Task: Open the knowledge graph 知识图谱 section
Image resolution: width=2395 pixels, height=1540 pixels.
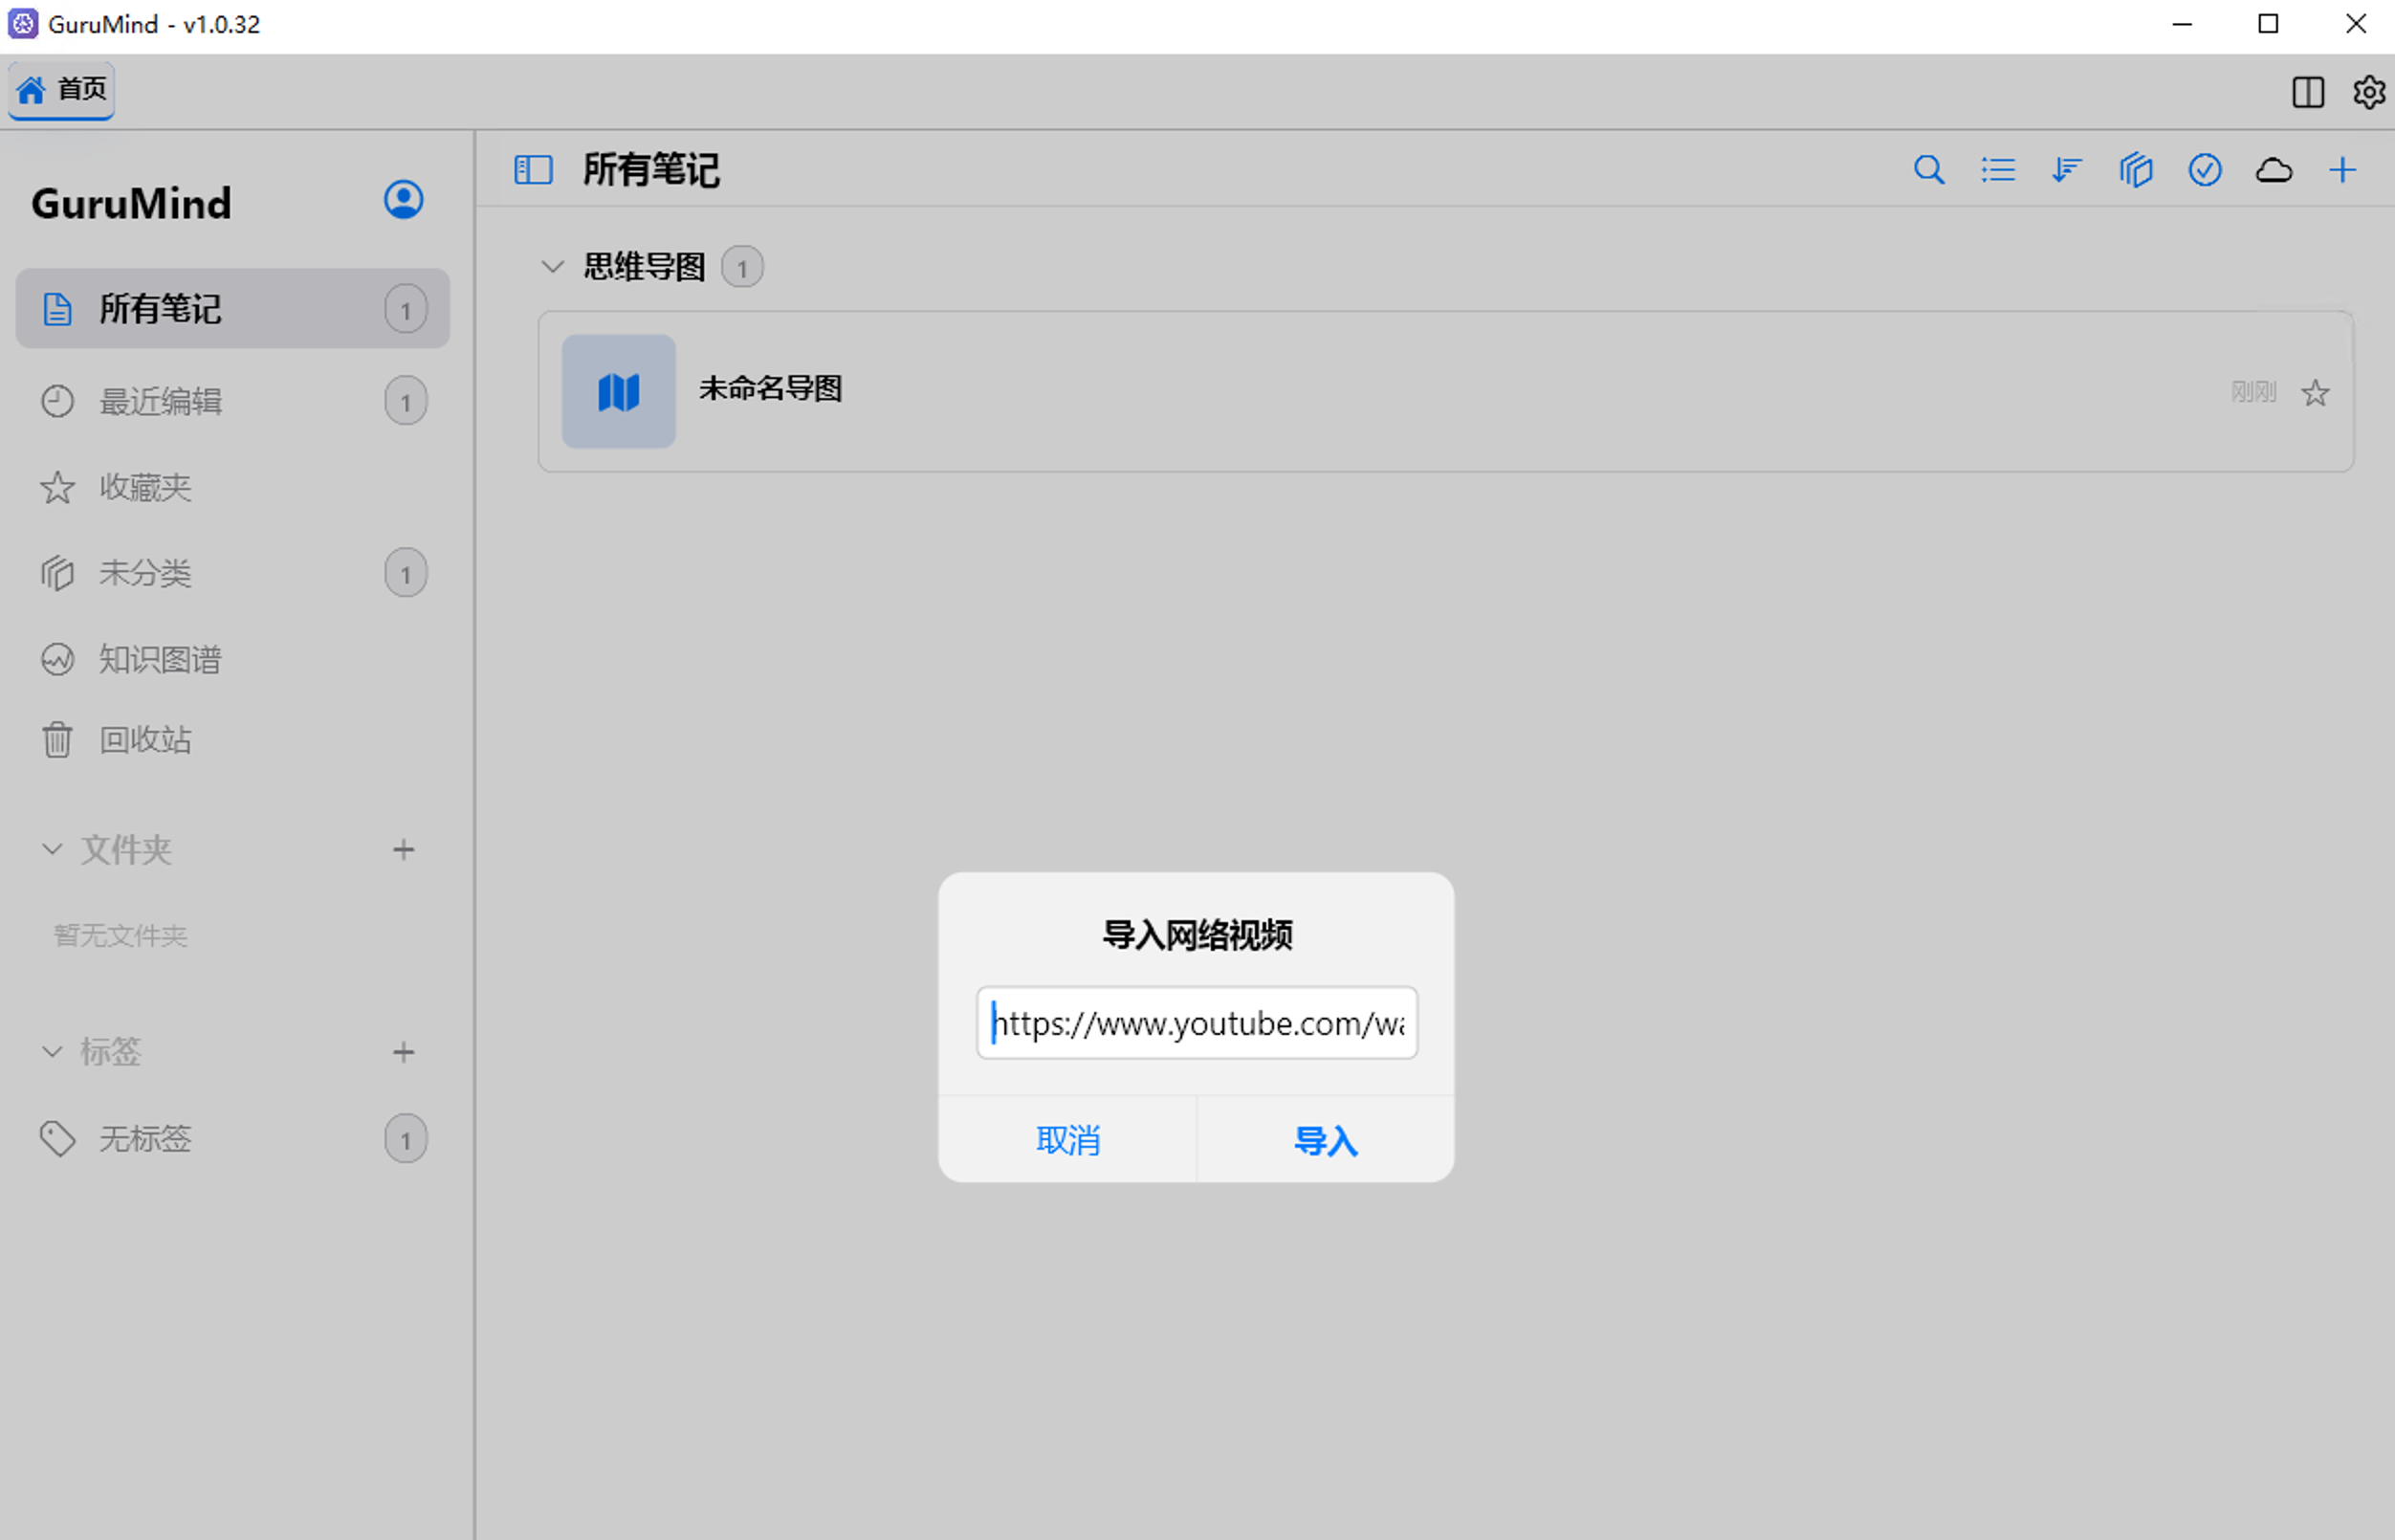Action: point(160,659)
